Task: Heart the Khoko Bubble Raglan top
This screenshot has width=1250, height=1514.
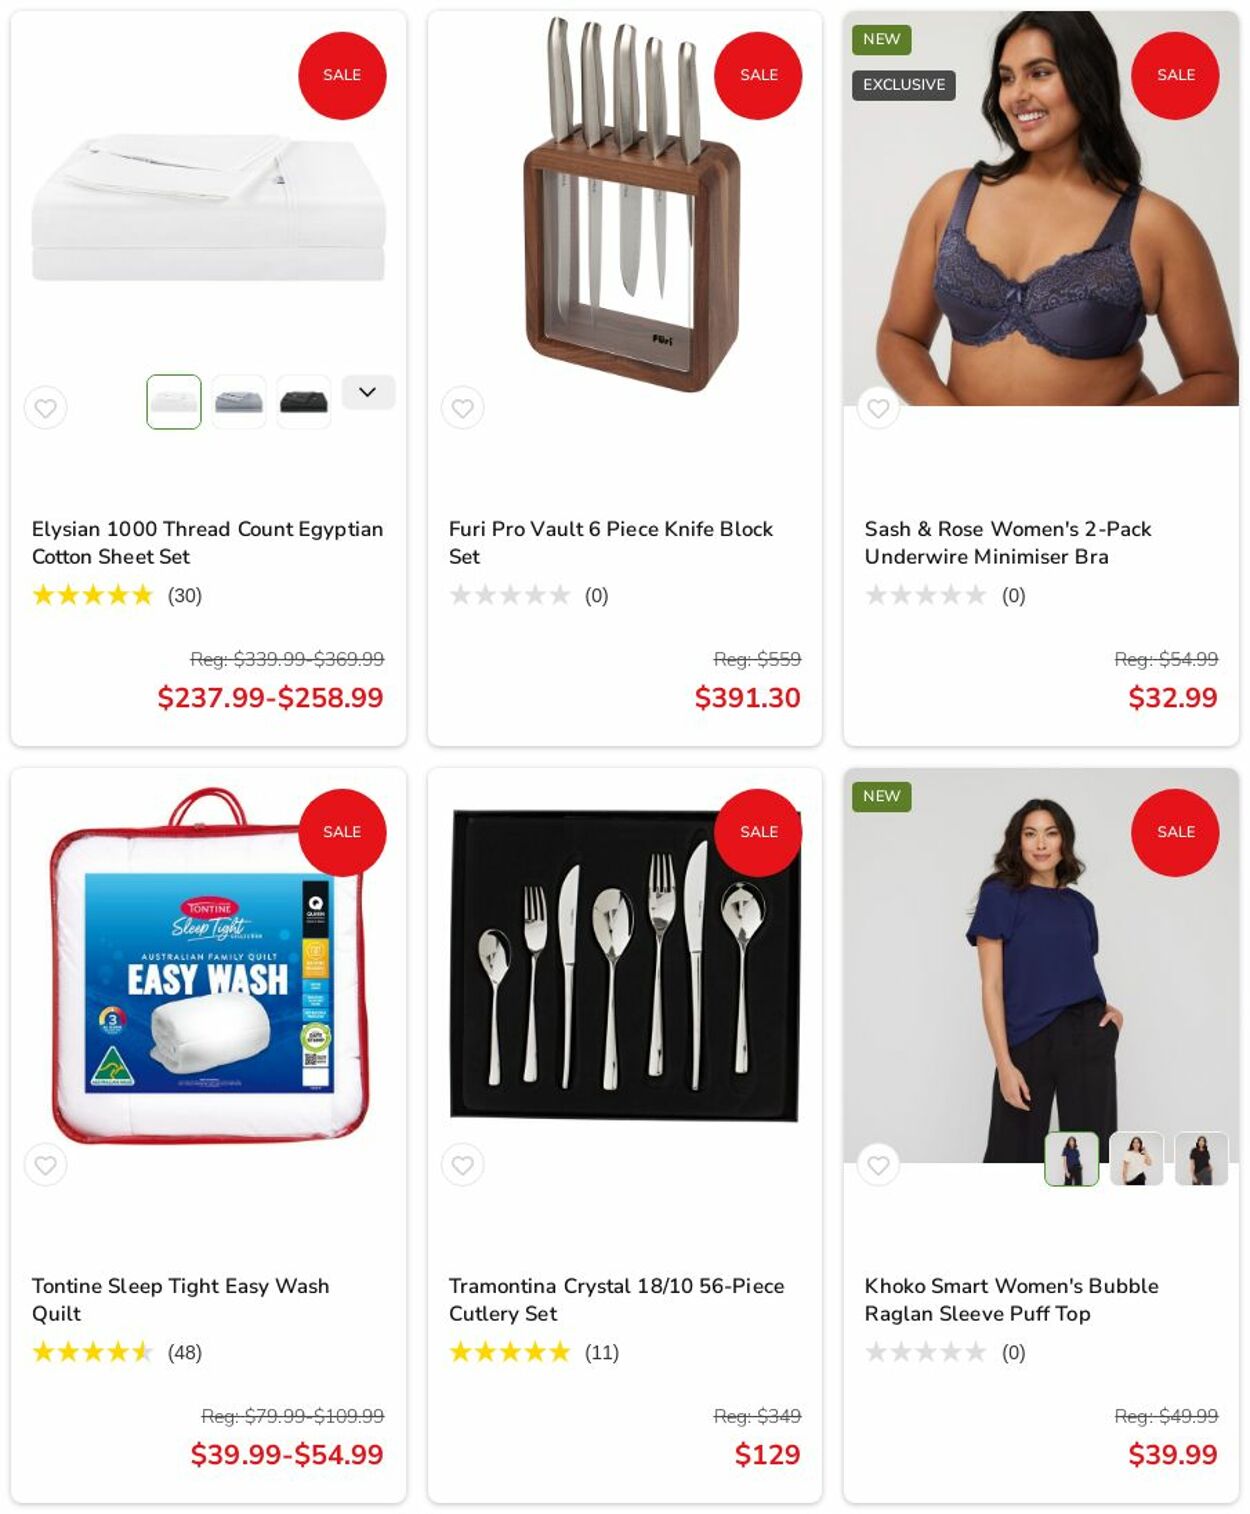Action: click(x=878, y=1165)
